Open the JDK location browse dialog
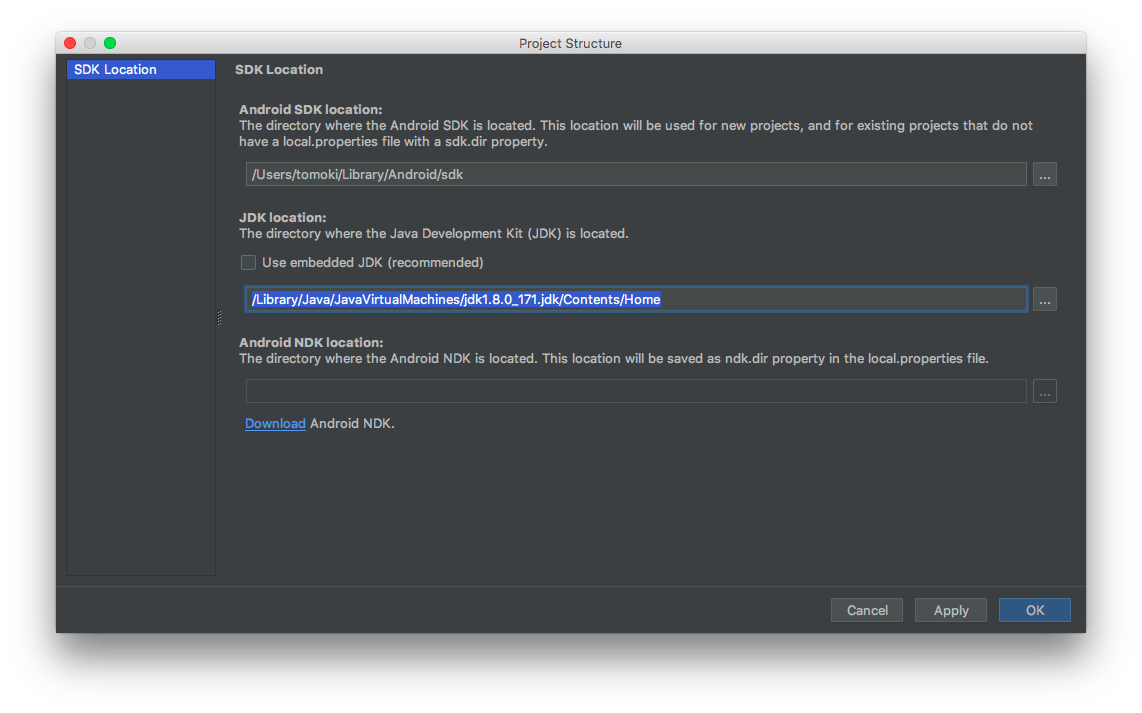The width and height of the screenshot is (1142, 713). [1044, 299]
